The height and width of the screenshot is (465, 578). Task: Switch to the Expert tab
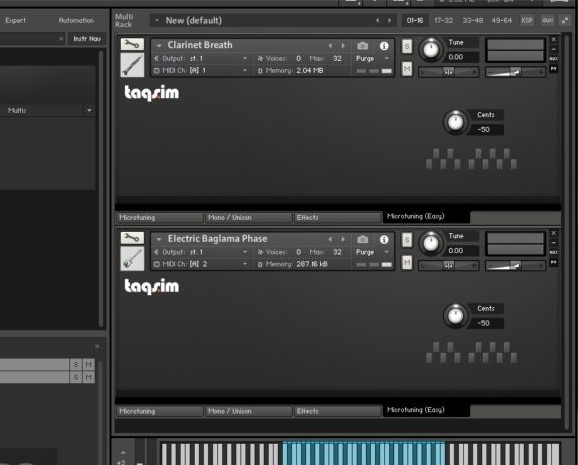click(16, 21)
